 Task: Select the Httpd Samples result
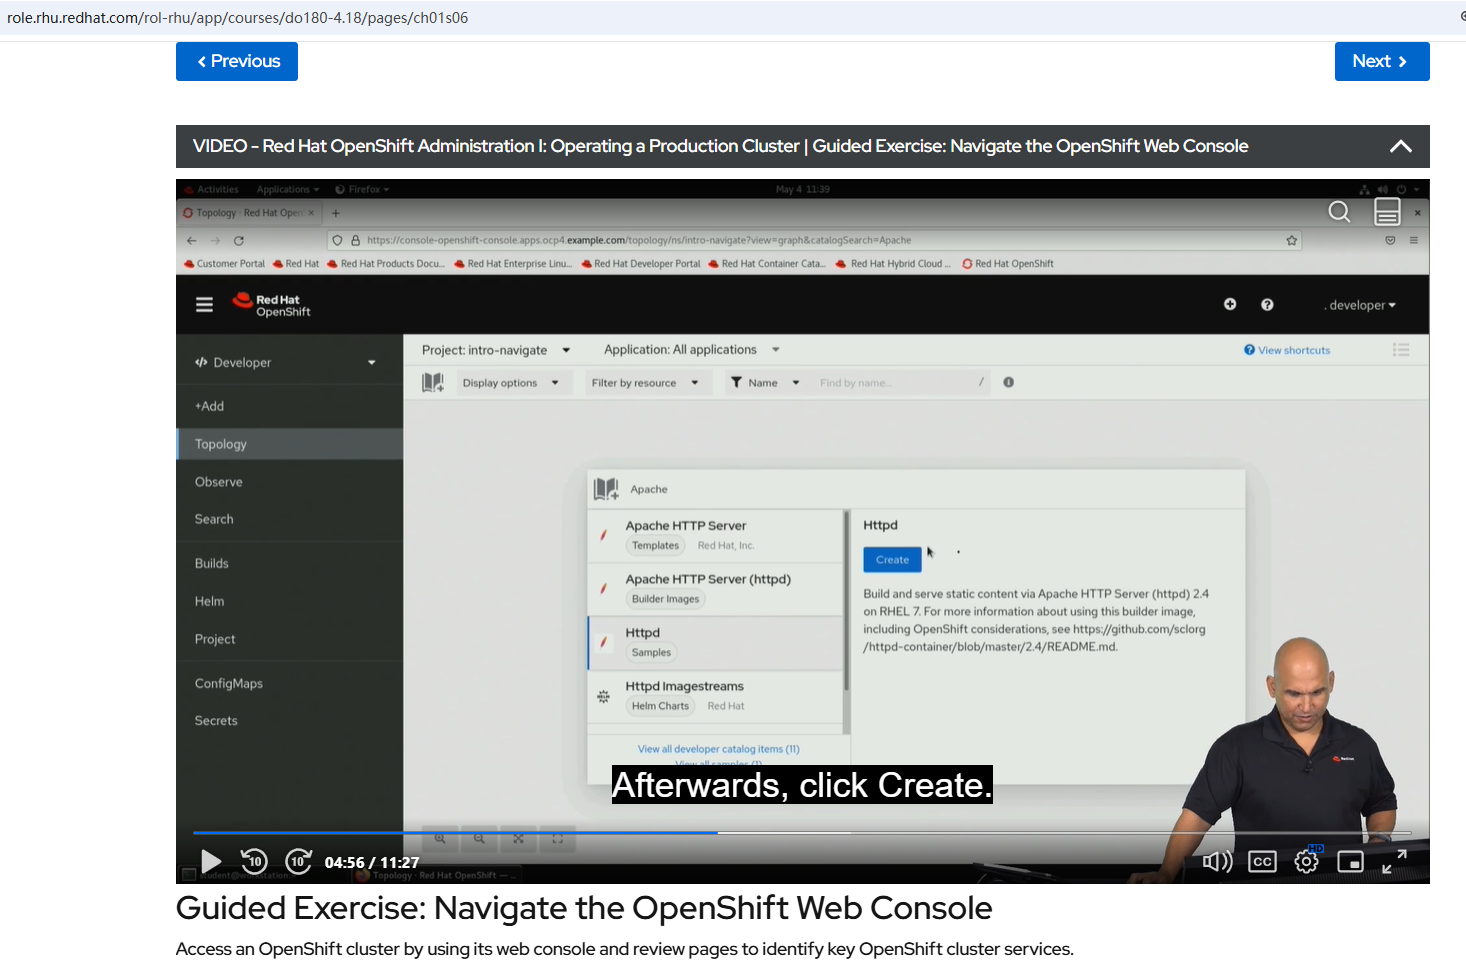(717, 642)
